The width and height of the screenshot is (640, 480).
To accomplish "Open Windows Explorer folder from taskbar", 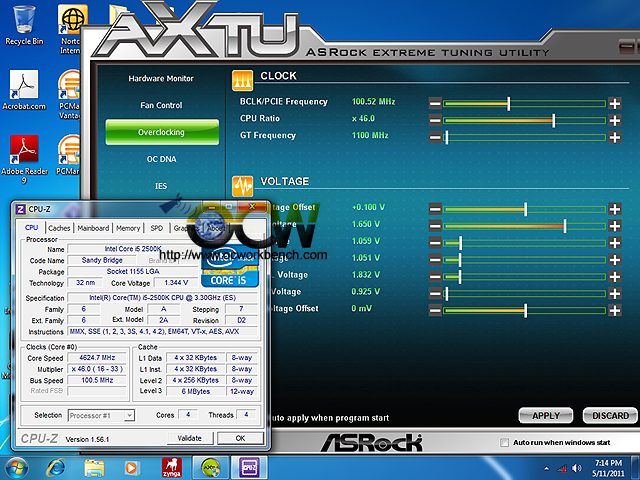I will pyautogui.click(x=94, y=468).
